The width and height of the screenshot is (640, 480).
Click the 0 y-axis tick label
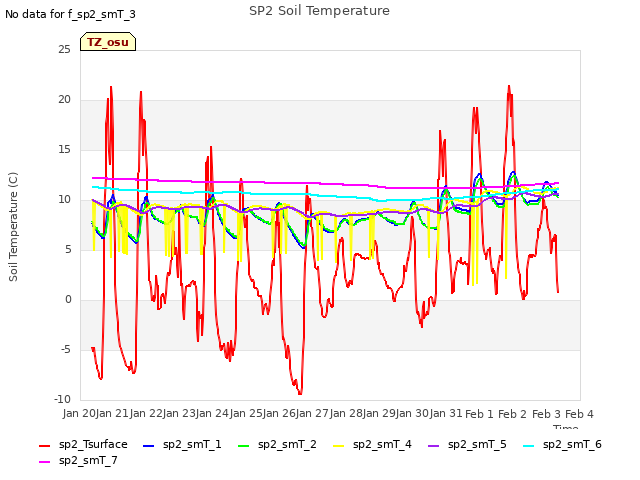click(x=68, y=300)
